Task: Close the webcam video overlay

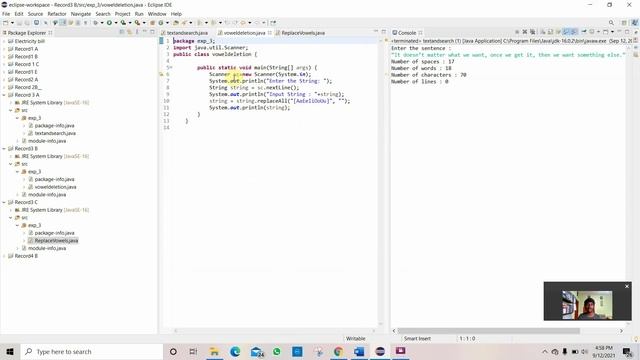Action: (627, 287)
